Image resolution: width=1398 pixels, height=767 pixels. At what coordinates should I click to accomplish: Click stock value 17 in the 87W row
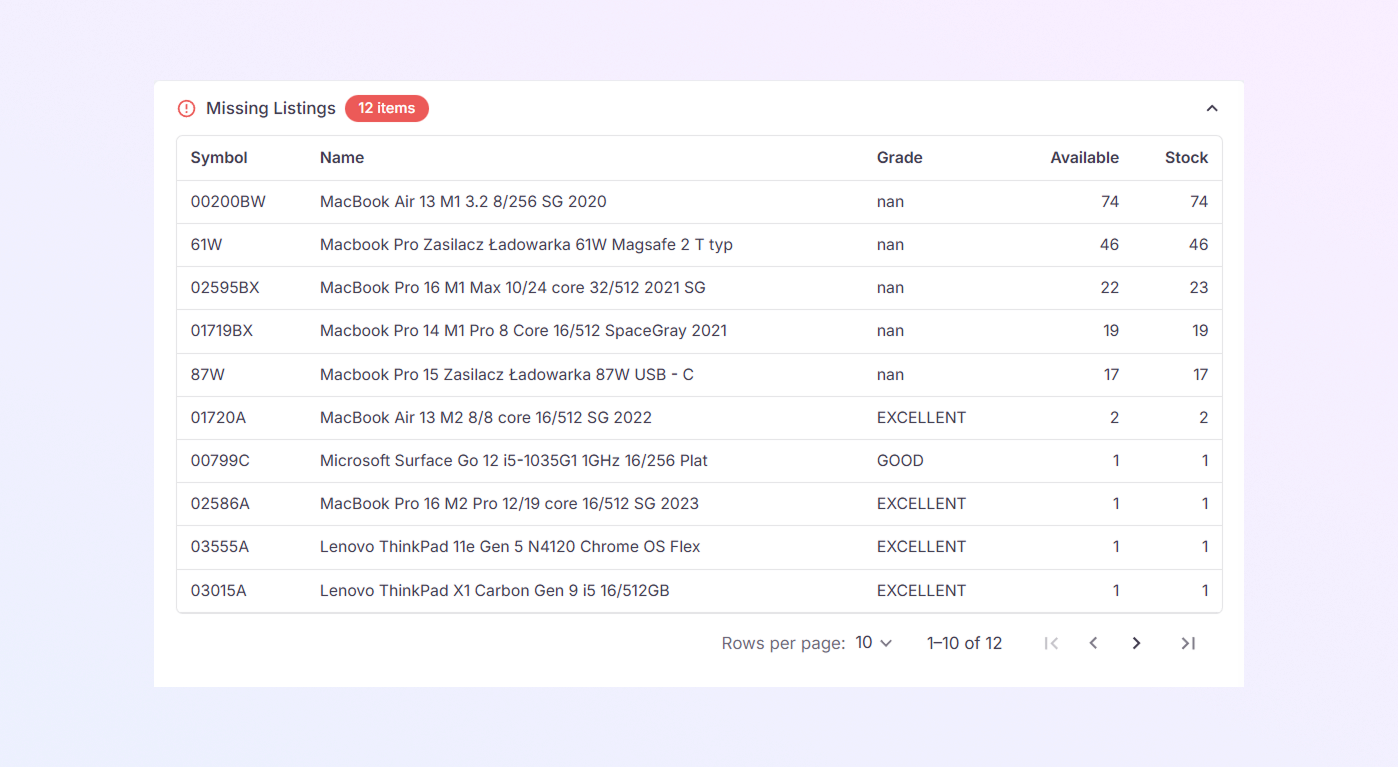coord(1200,375)
